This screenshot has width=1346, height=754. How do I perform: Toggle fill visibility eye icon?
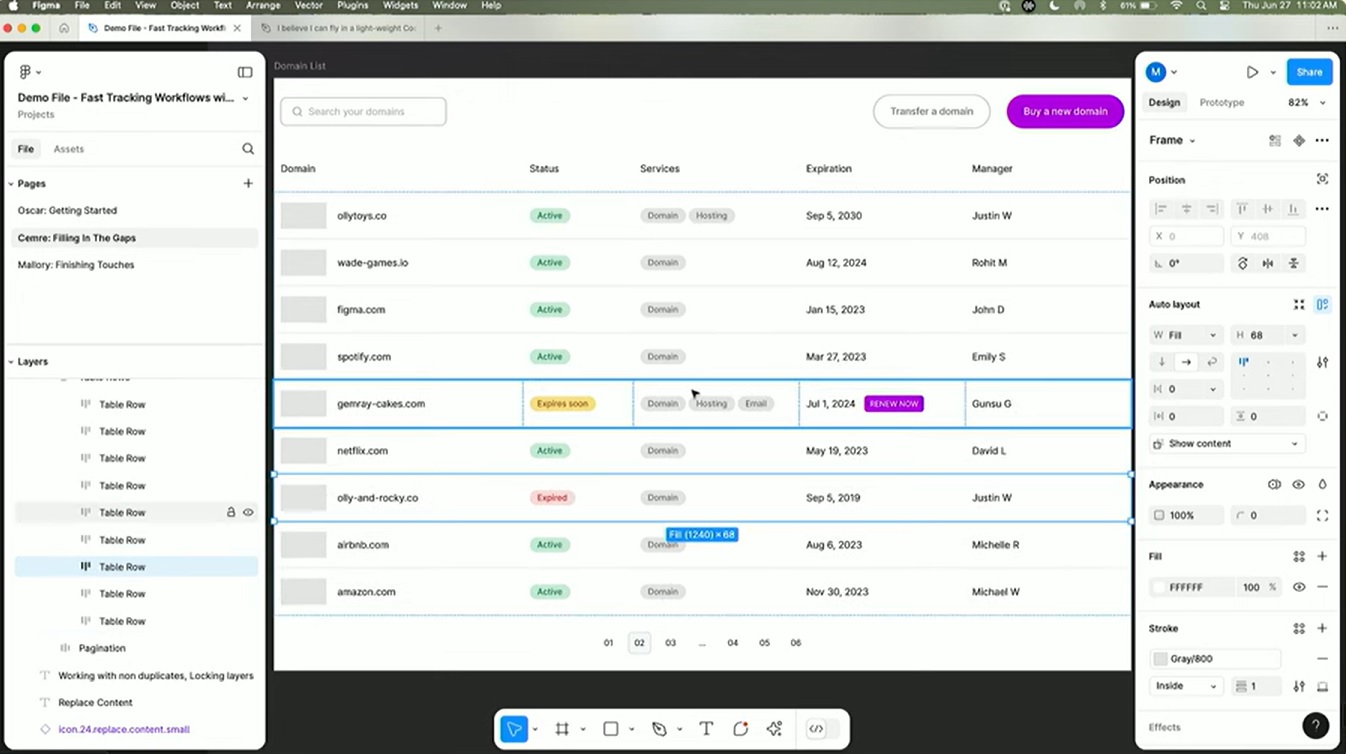(x=1299, y=587)
